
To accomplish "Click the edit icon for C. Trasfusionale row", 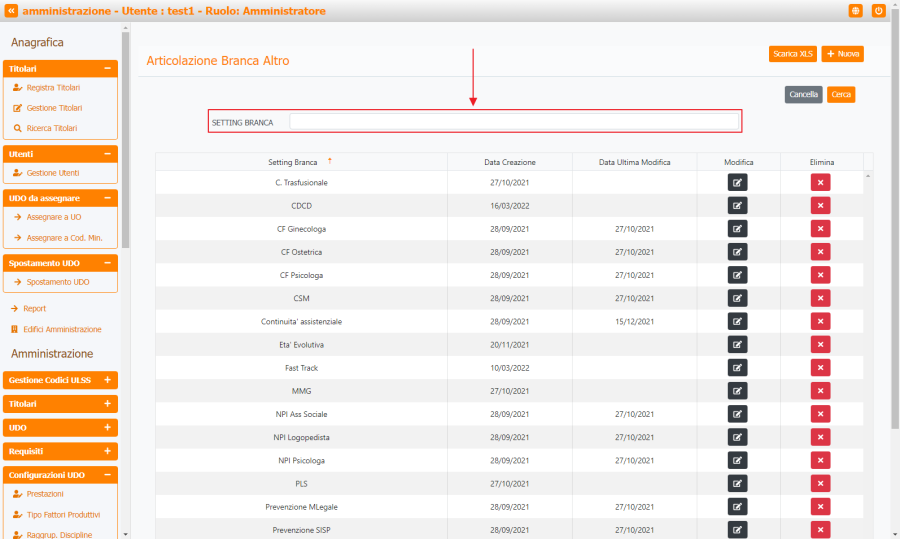I will point(737,182).
